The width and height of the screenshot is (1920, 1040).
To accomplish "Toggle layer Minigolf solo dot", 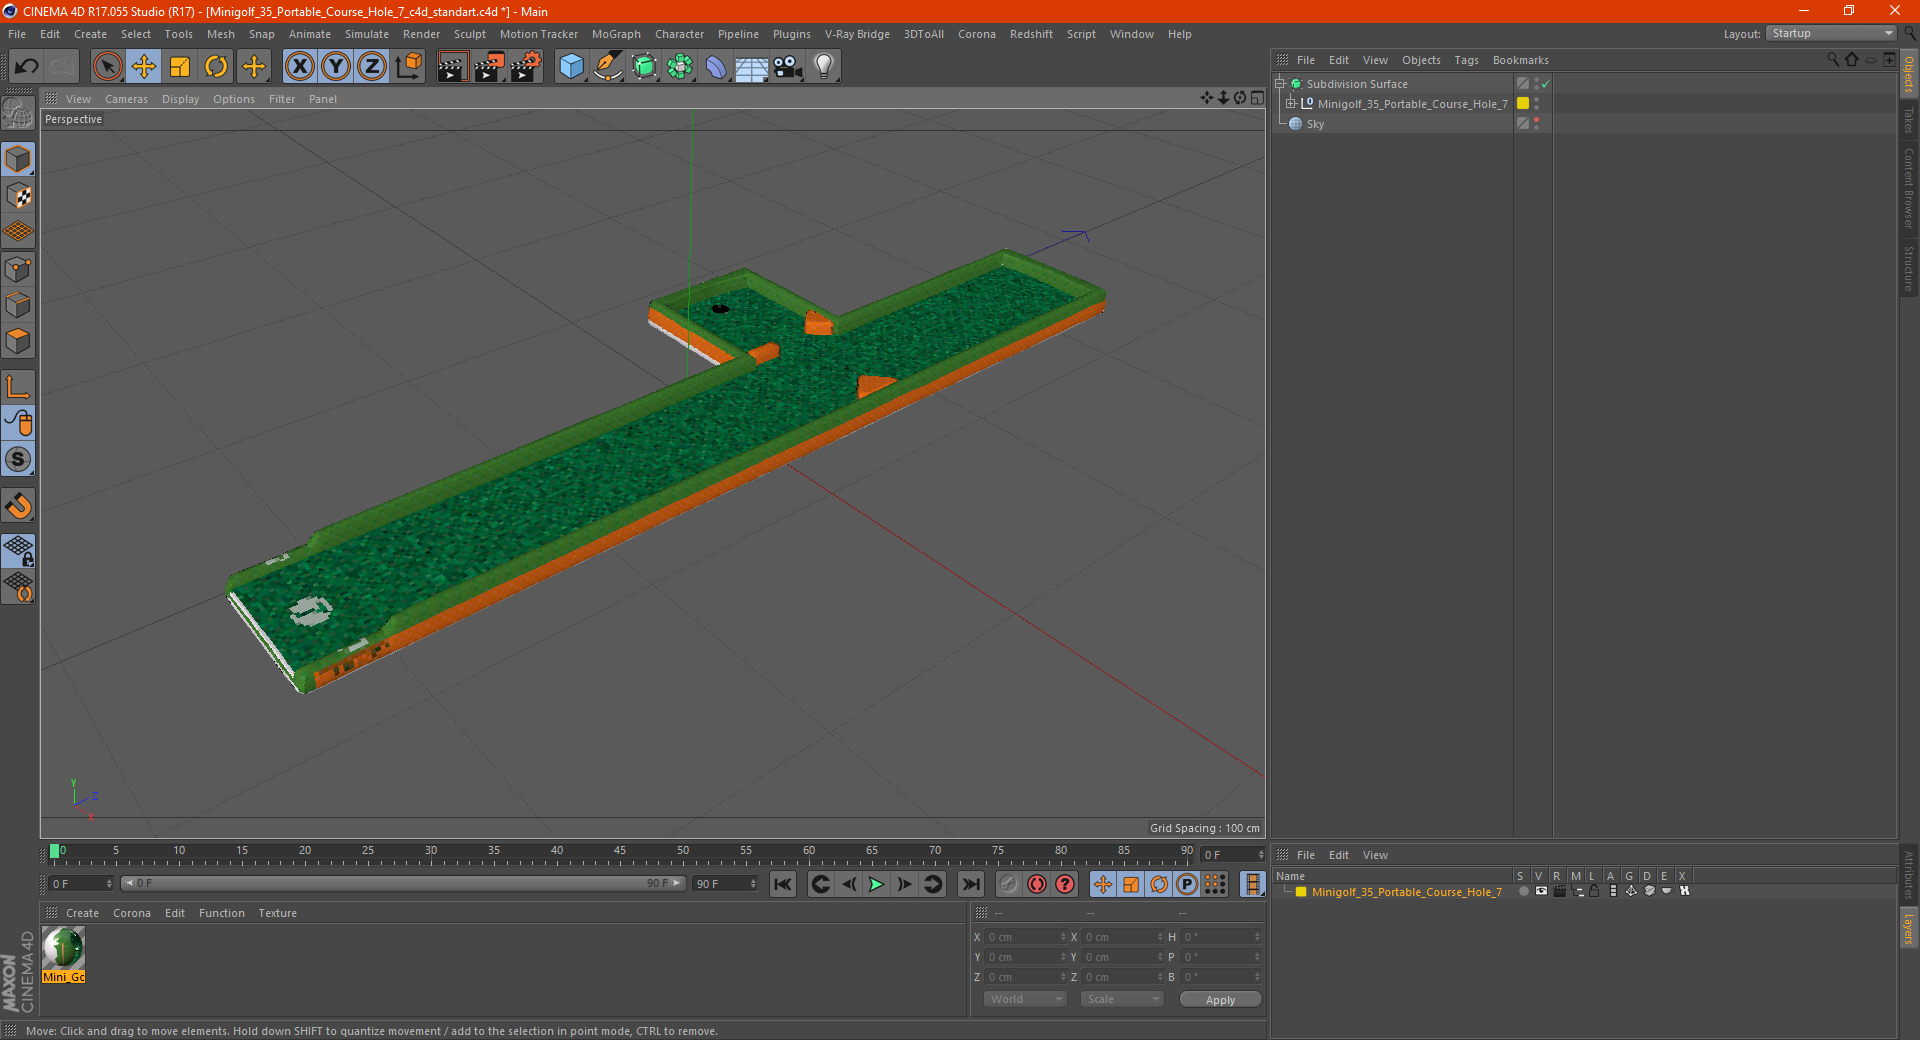I will point(1523,891).
